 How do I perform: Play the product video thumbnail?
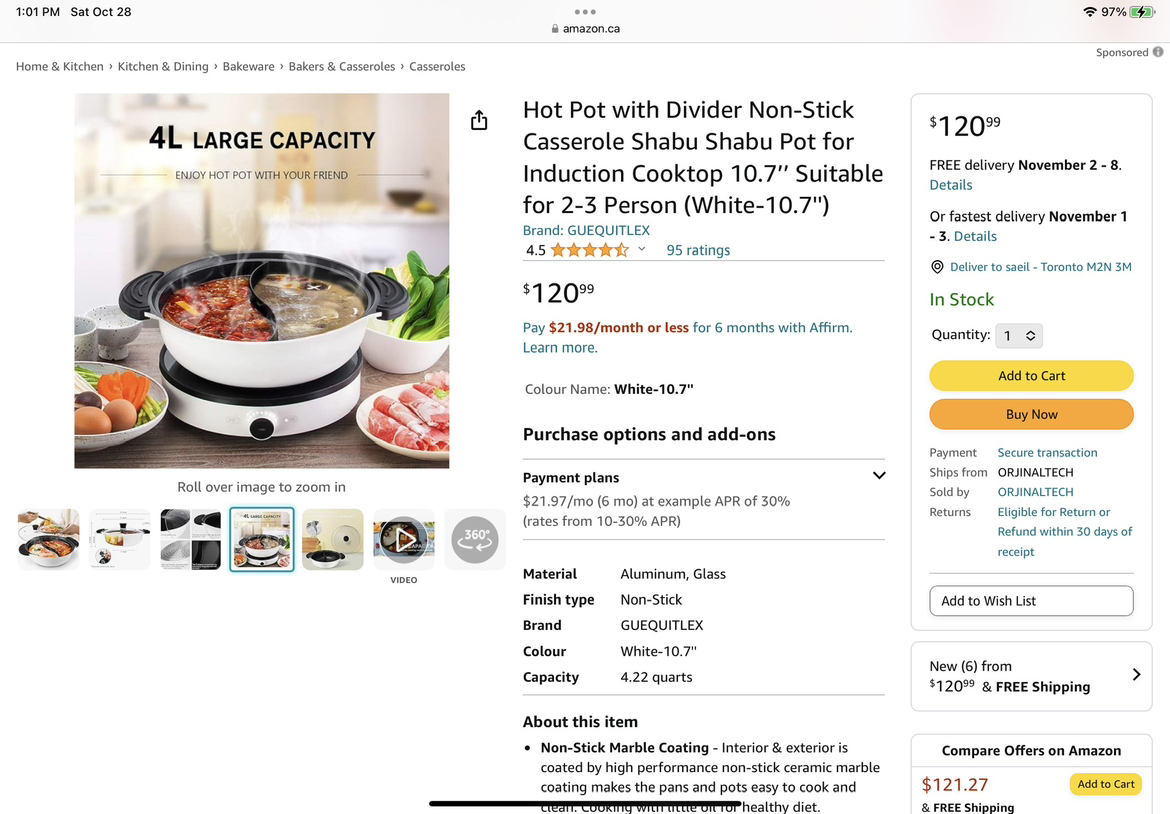coord(404,539)
